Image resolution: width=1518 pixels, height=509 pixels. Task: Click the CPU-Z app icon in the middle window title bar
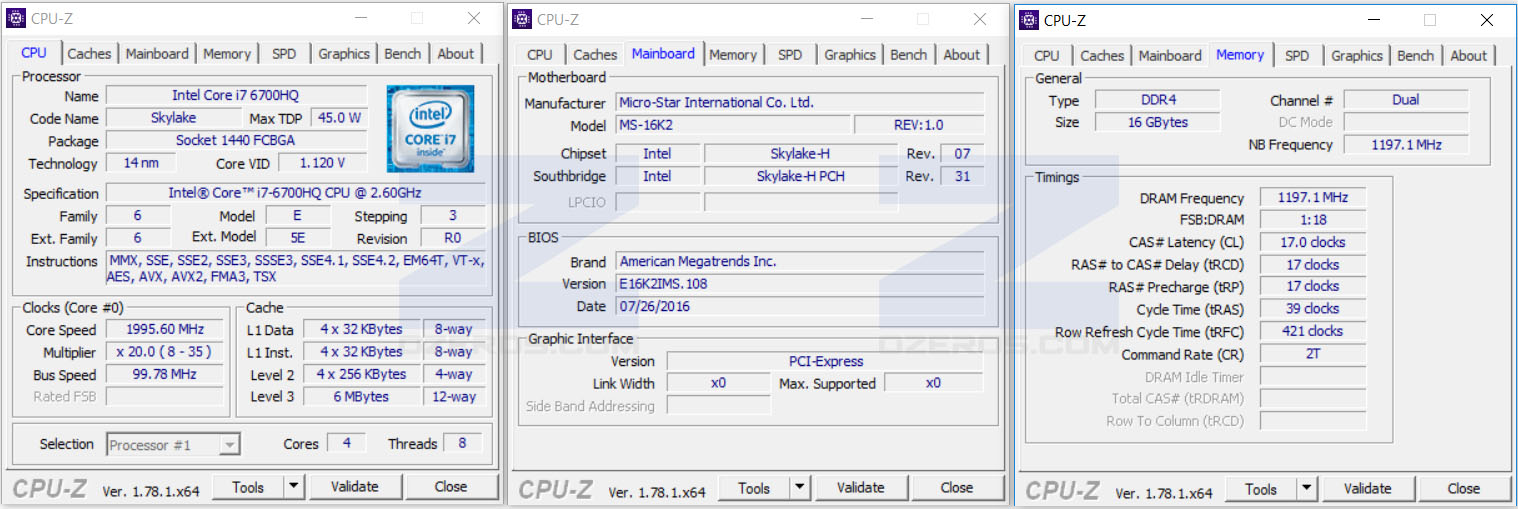pyautogui.click(x=522, y=19)
